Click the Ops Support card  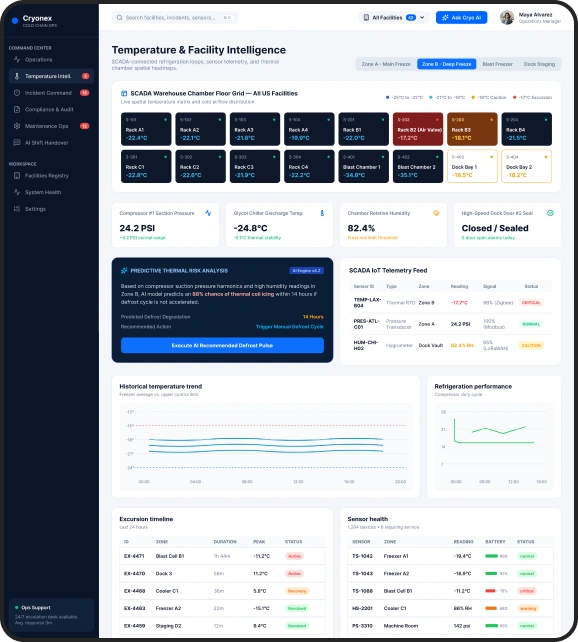(51, 615)
